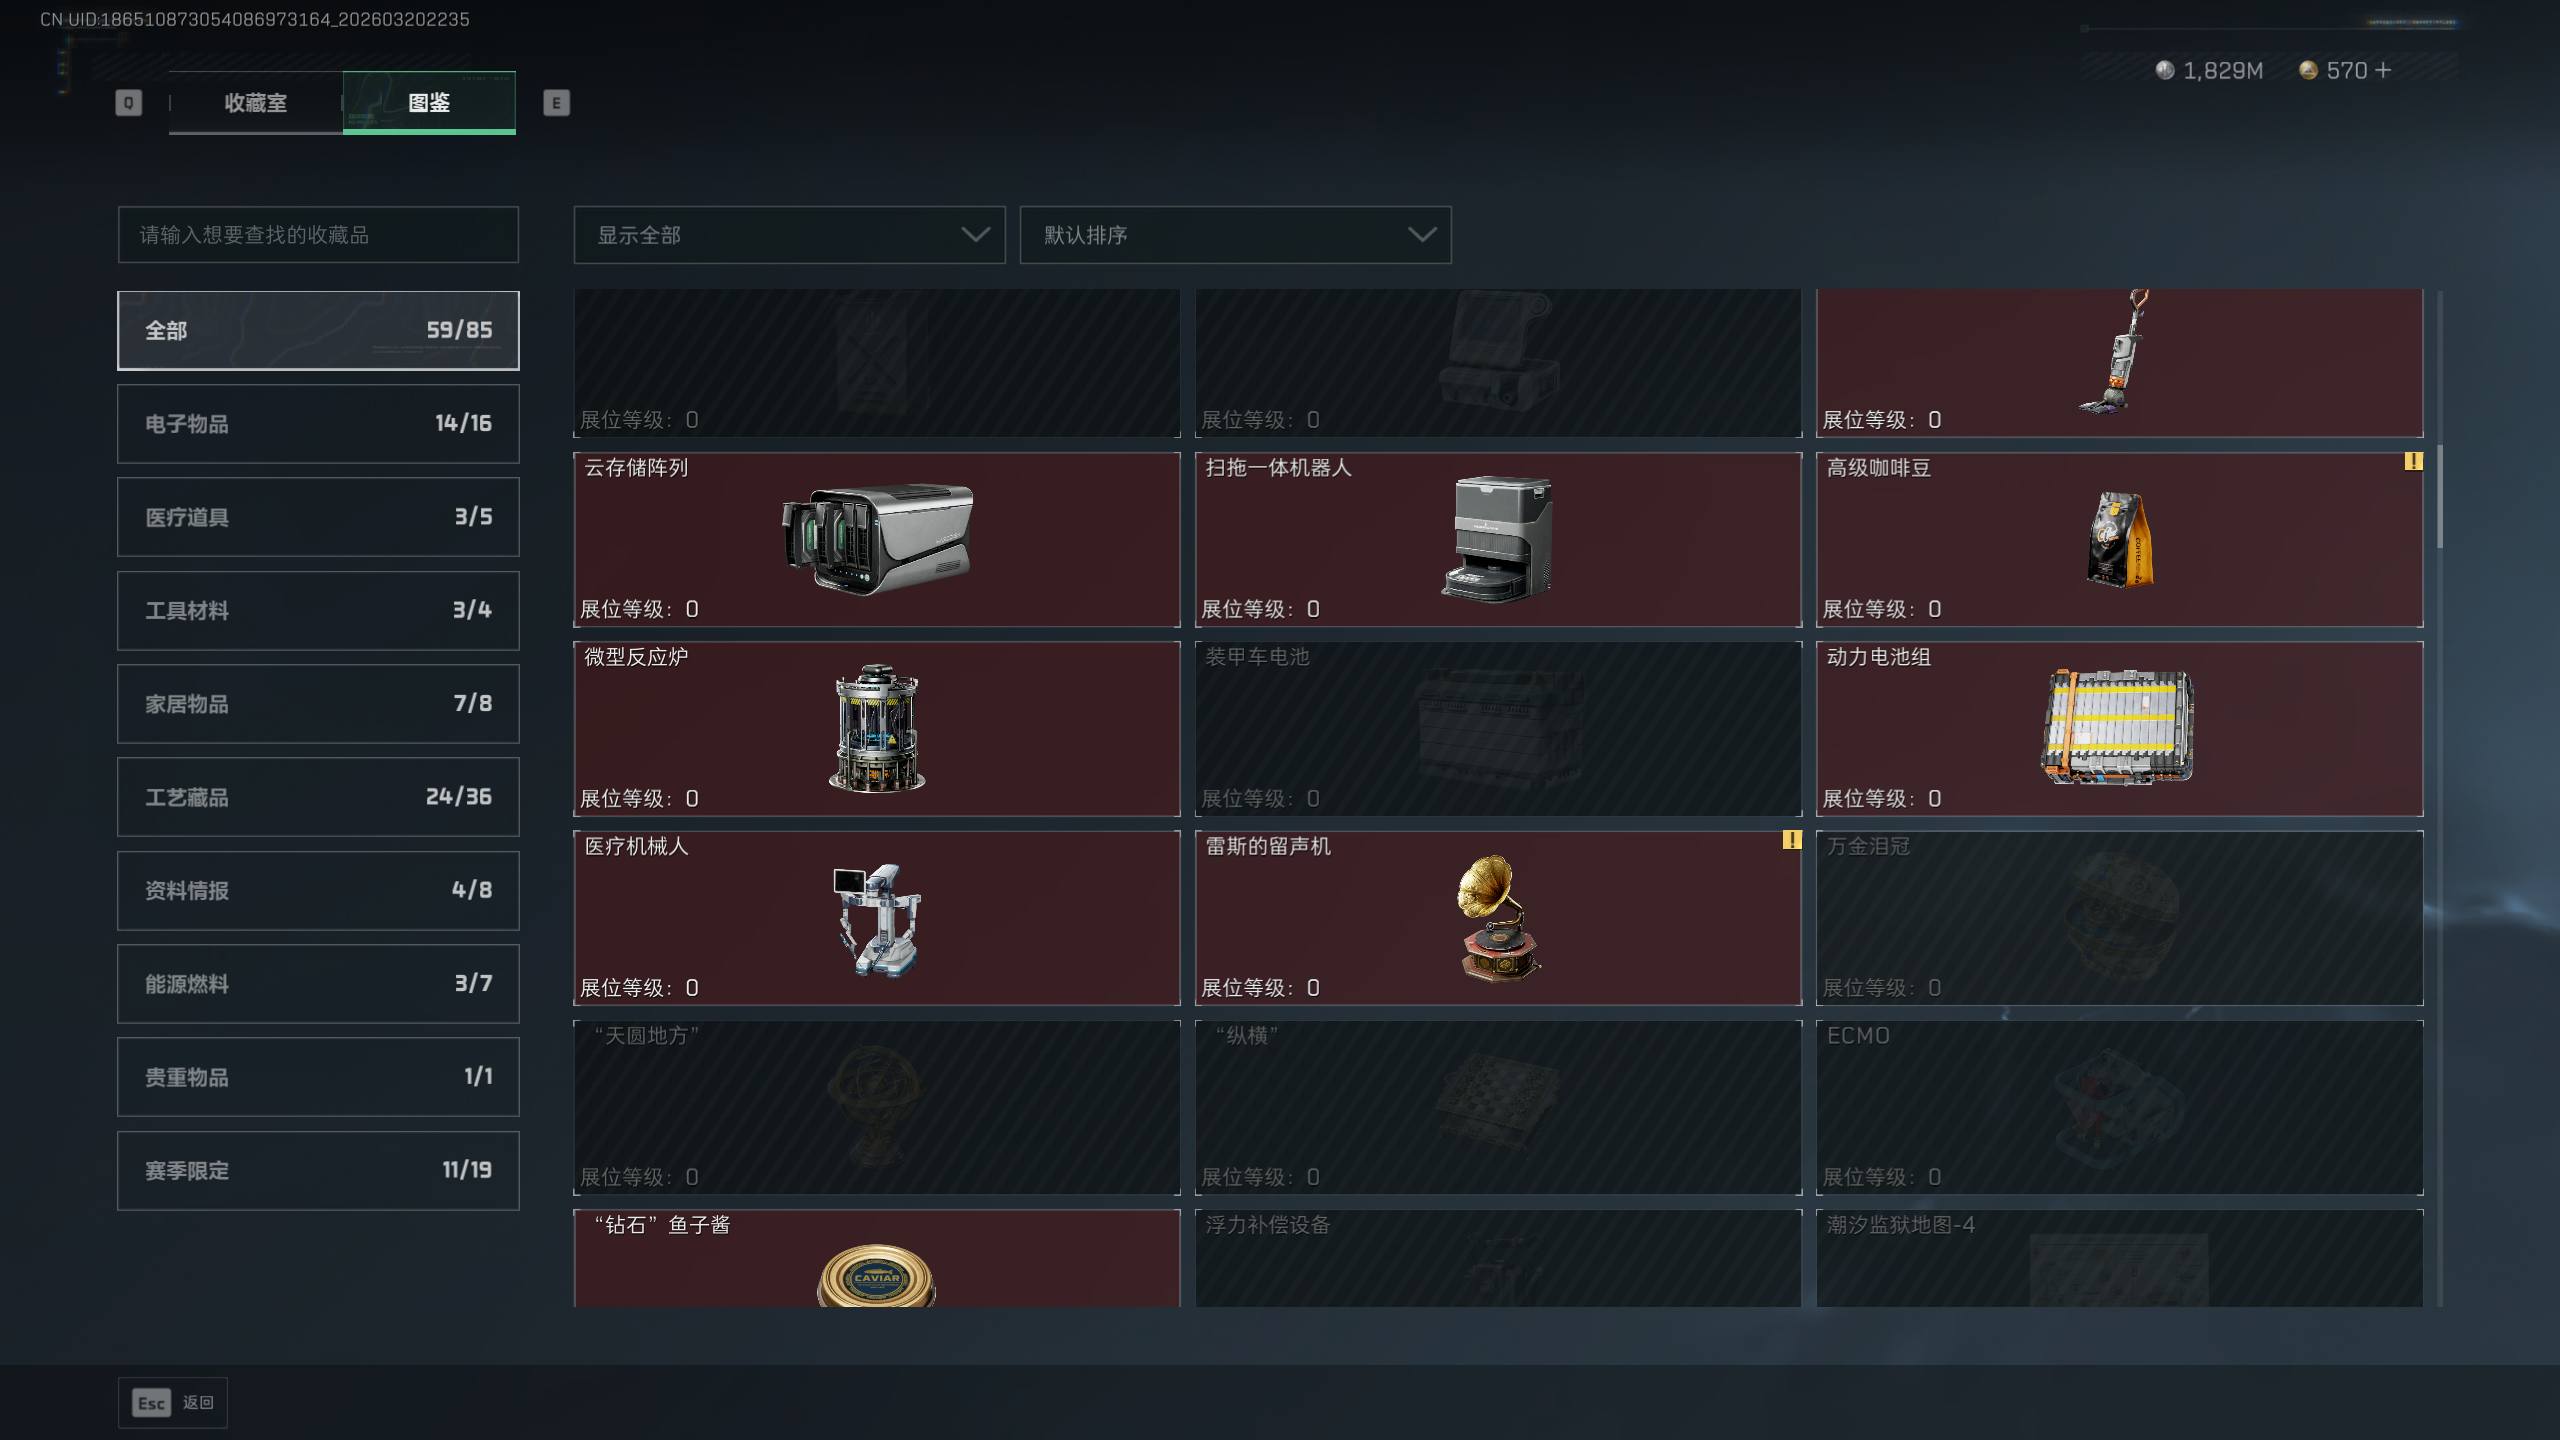
Task: Select the 图鉴 tab
Action: (429, 102)
